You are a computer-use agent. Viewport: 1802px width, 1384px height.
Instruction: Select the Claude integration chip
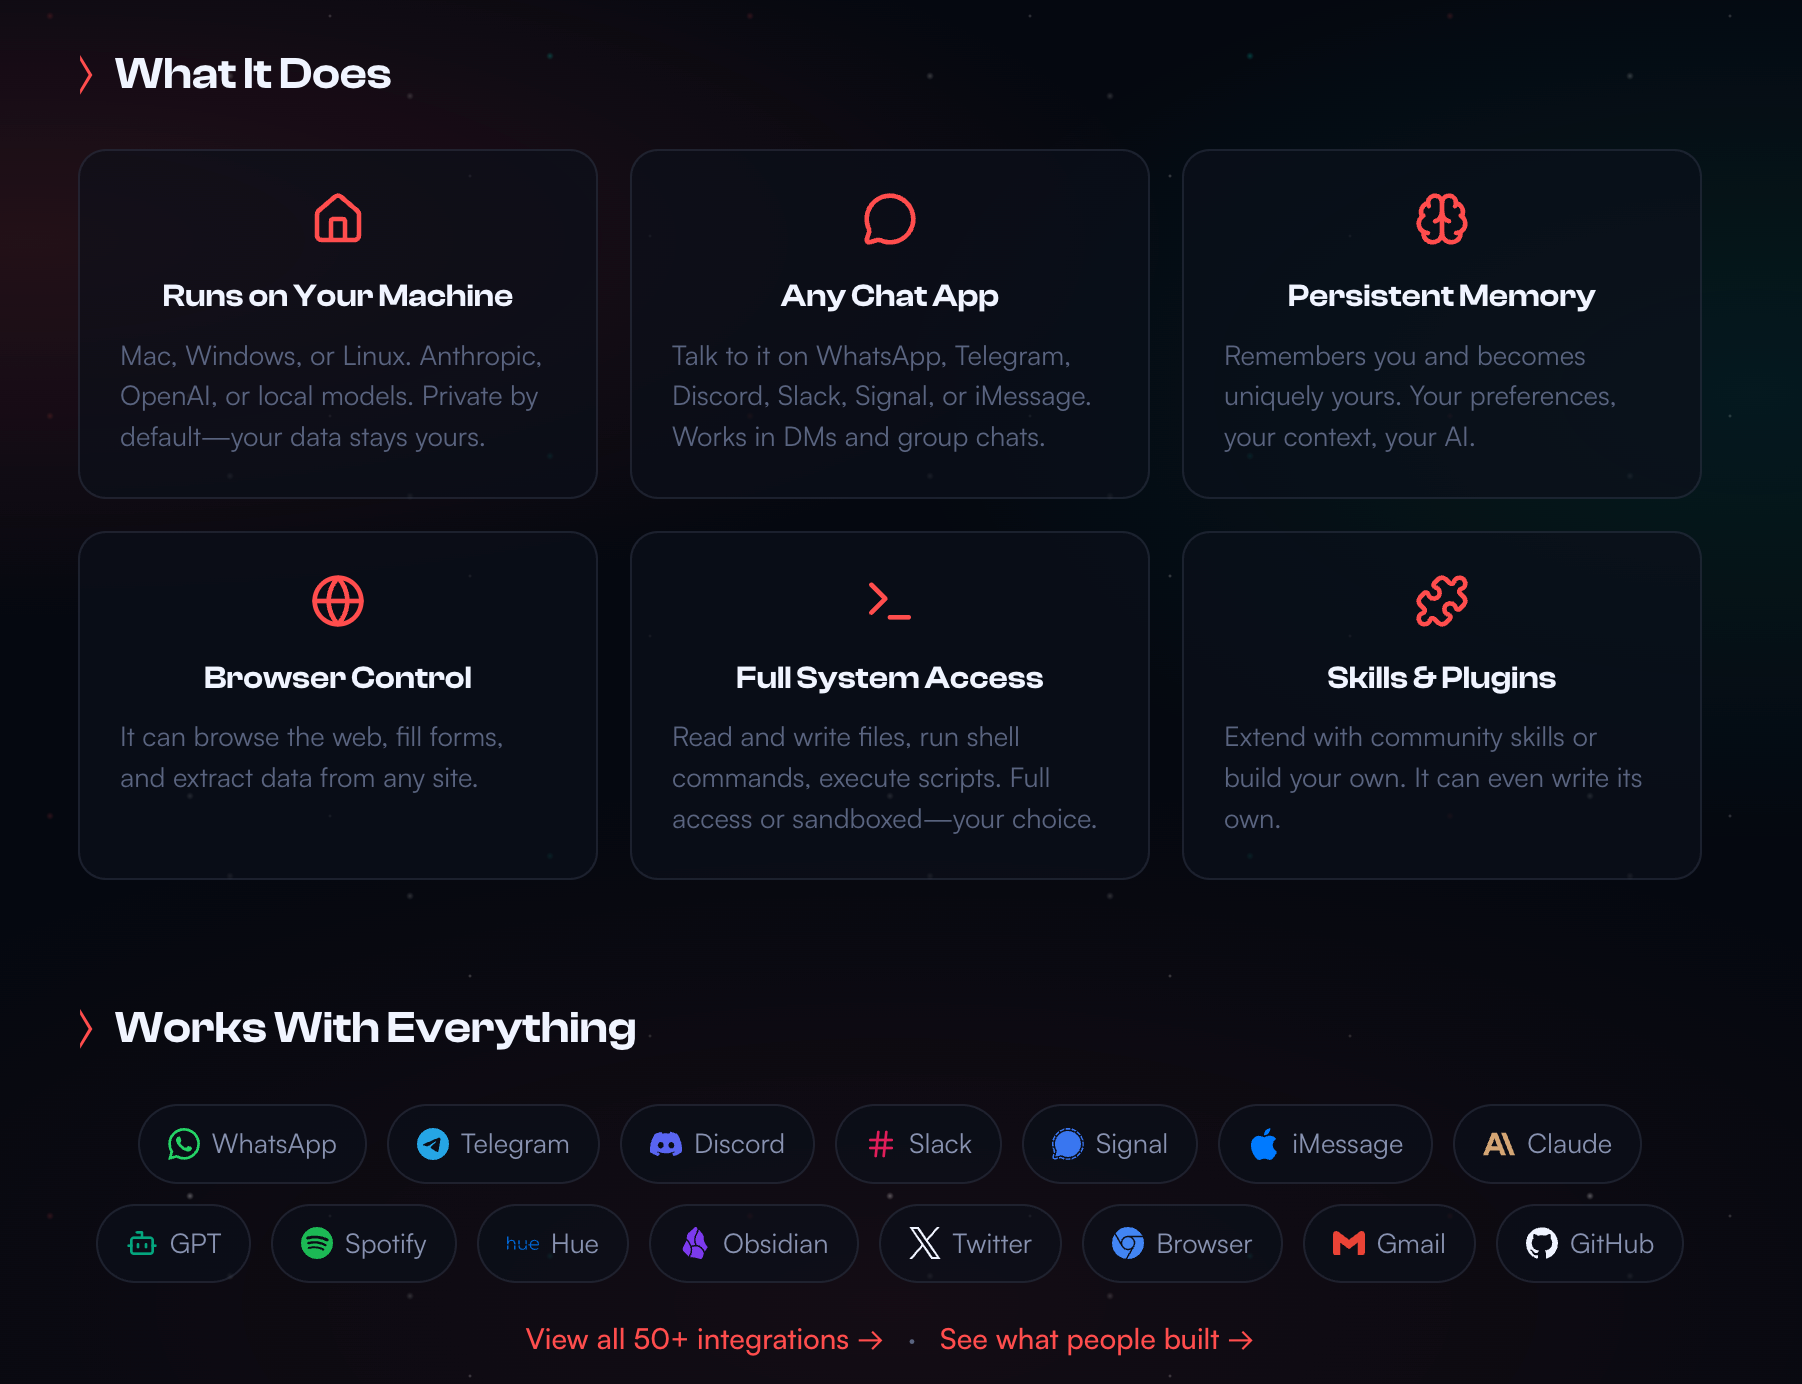[1547, 1144]
